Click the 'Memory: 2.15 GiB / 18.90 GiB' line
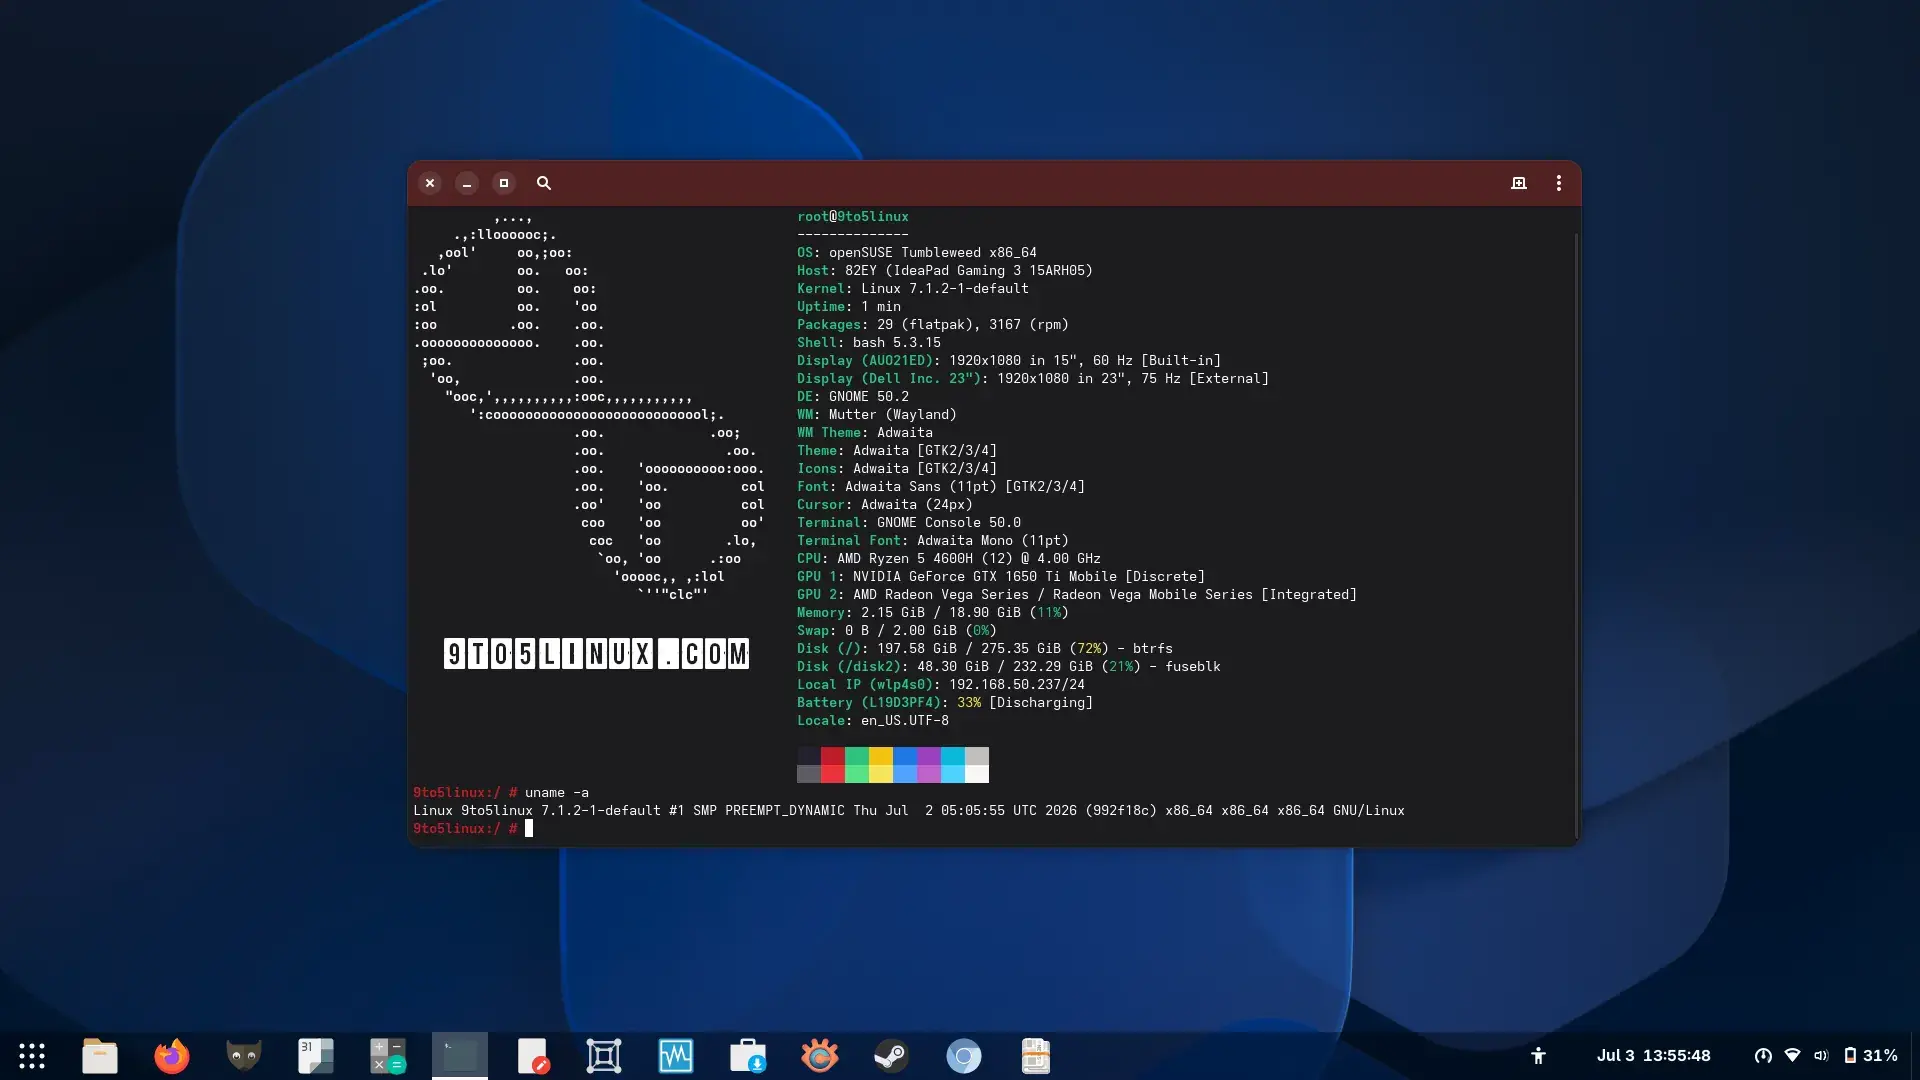 coord(933,613)
